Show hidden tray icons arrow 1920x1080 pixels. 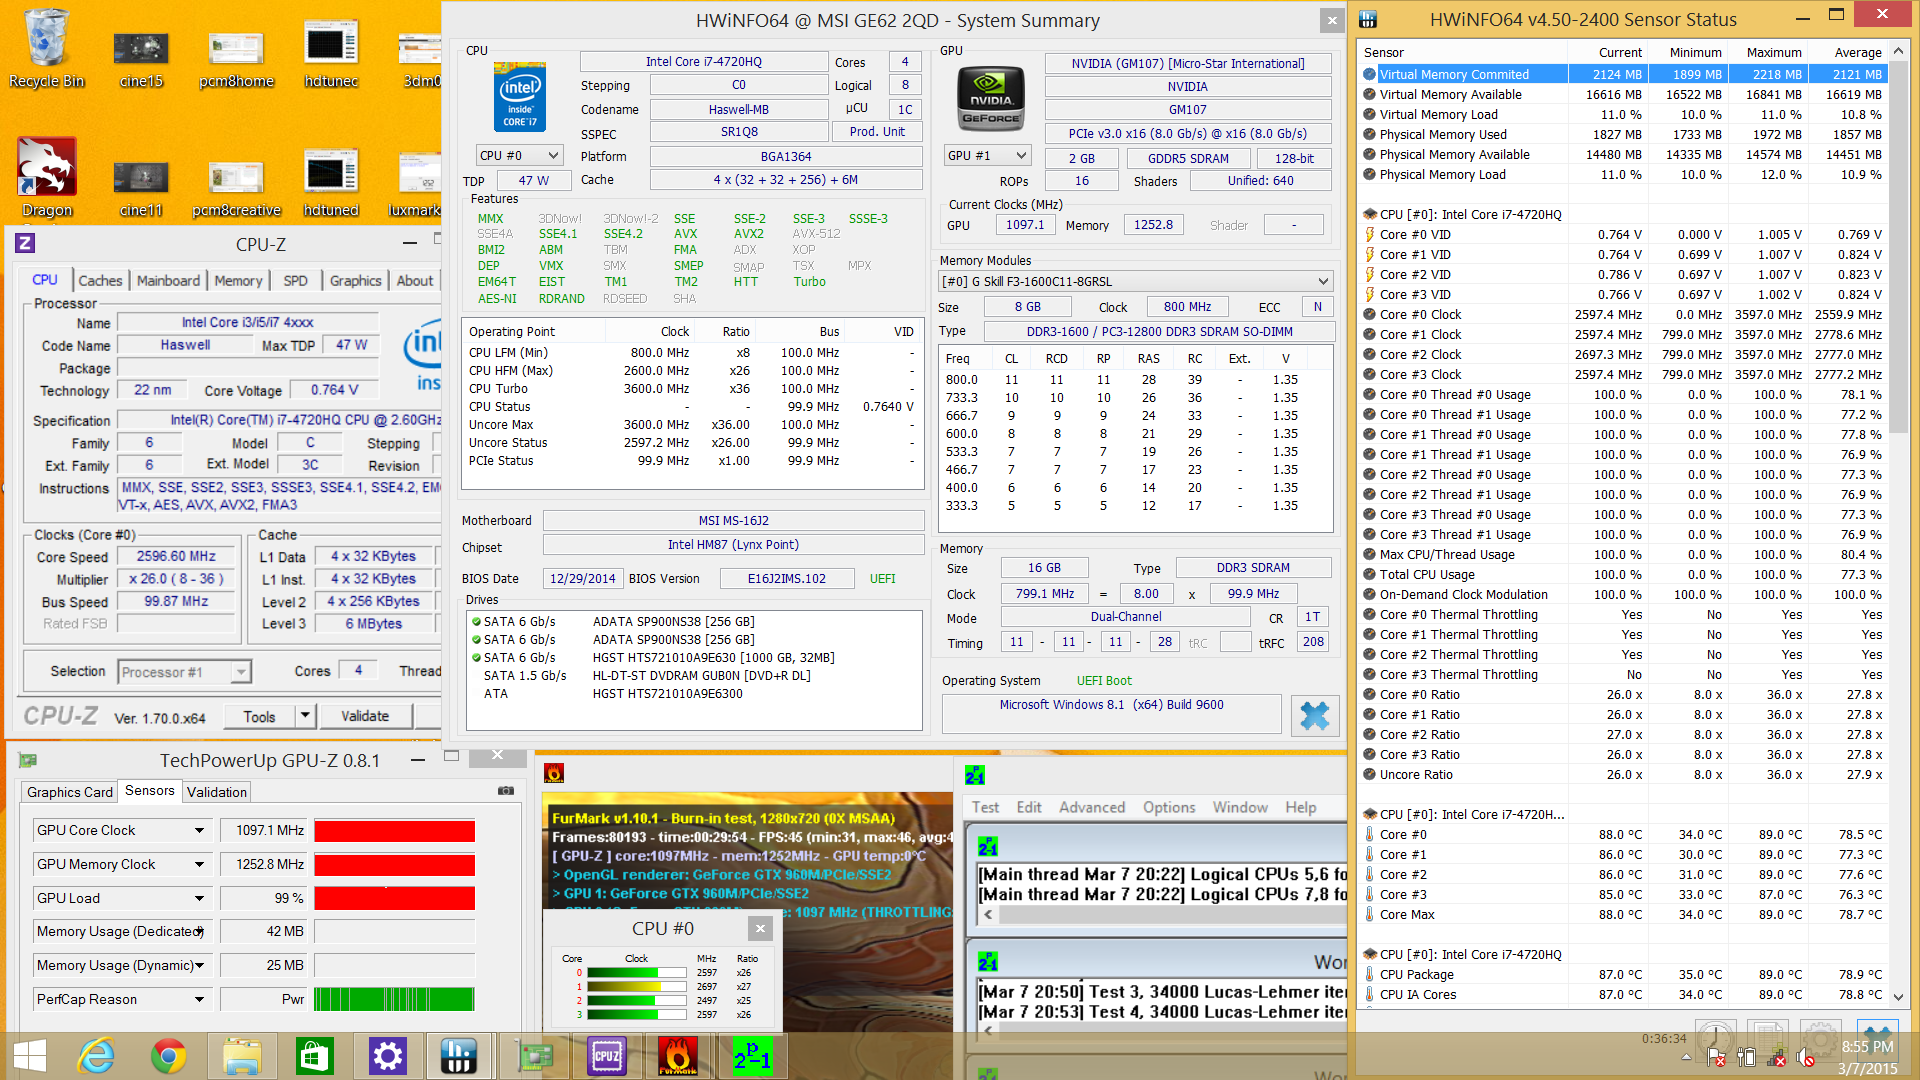[x=1687, y=1057]
